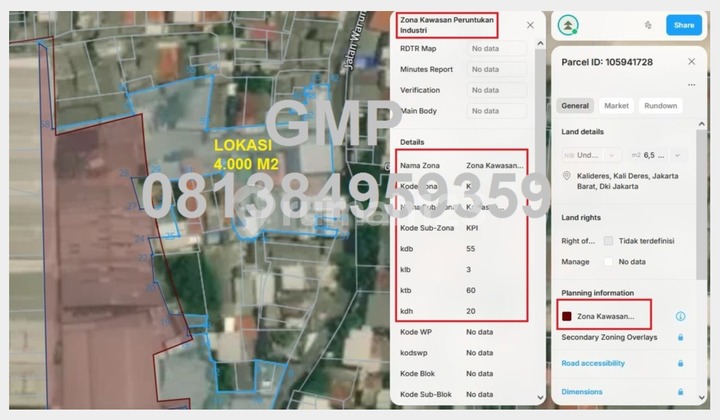This screenshot has height=420, width=720.
Task: Click Secondary Zoning Overlays label
Action: [609, 337]
